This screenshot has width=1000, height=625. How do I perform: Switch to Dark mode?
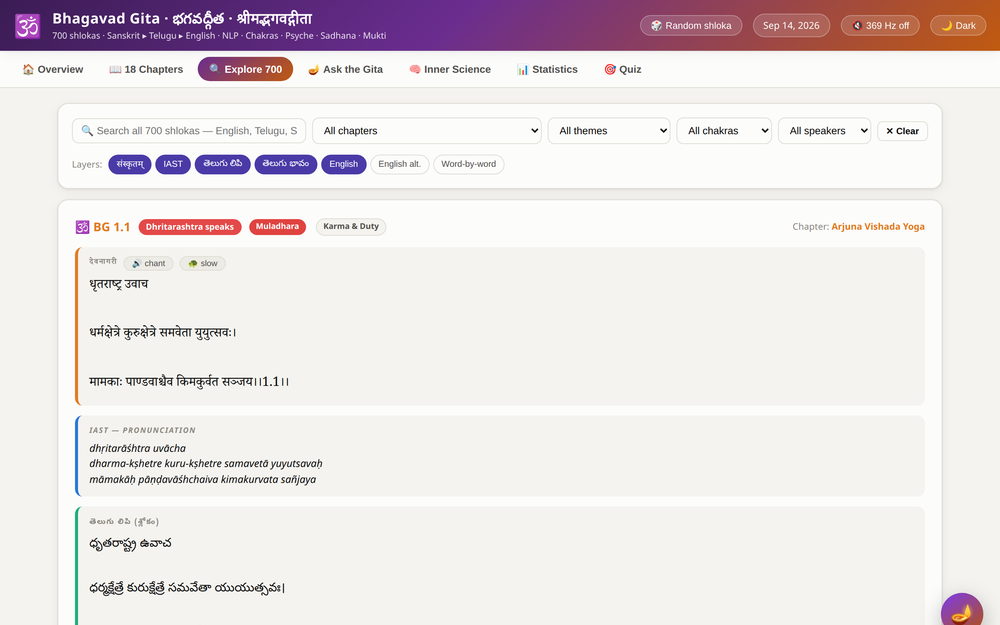(958, 26)
